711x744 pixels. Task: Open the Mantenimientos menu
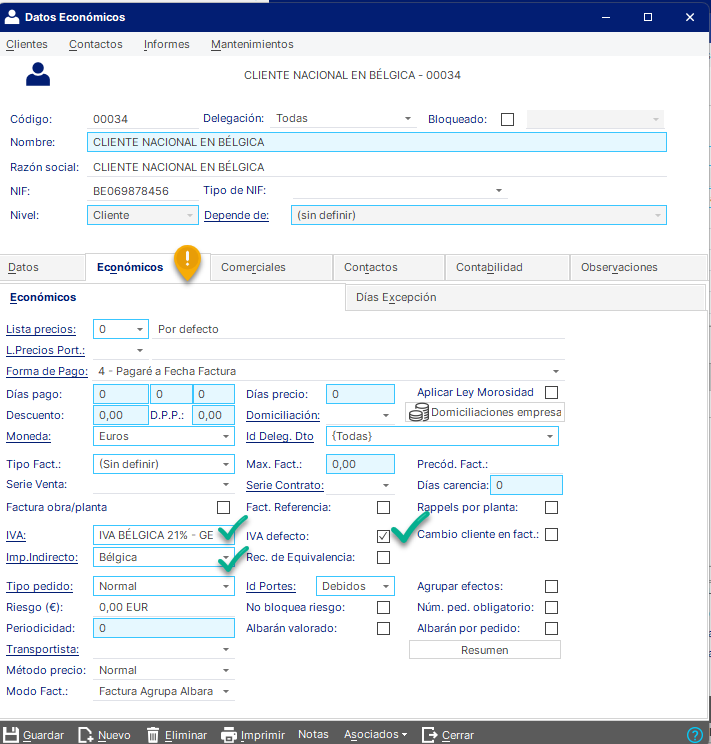(x=252, y=44)
